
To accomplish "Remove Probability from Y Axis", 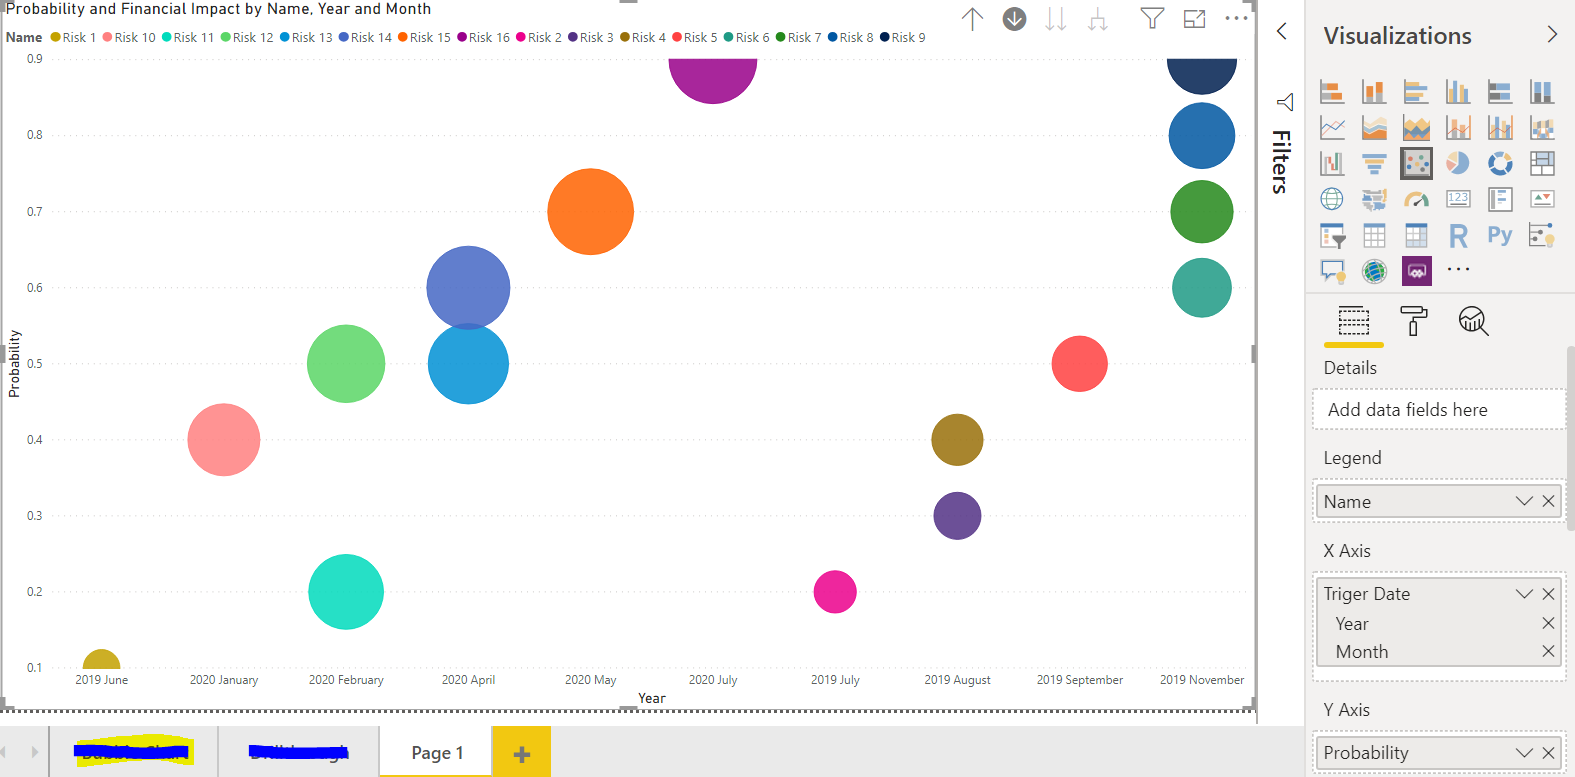I will click(x=1548, y=752).
